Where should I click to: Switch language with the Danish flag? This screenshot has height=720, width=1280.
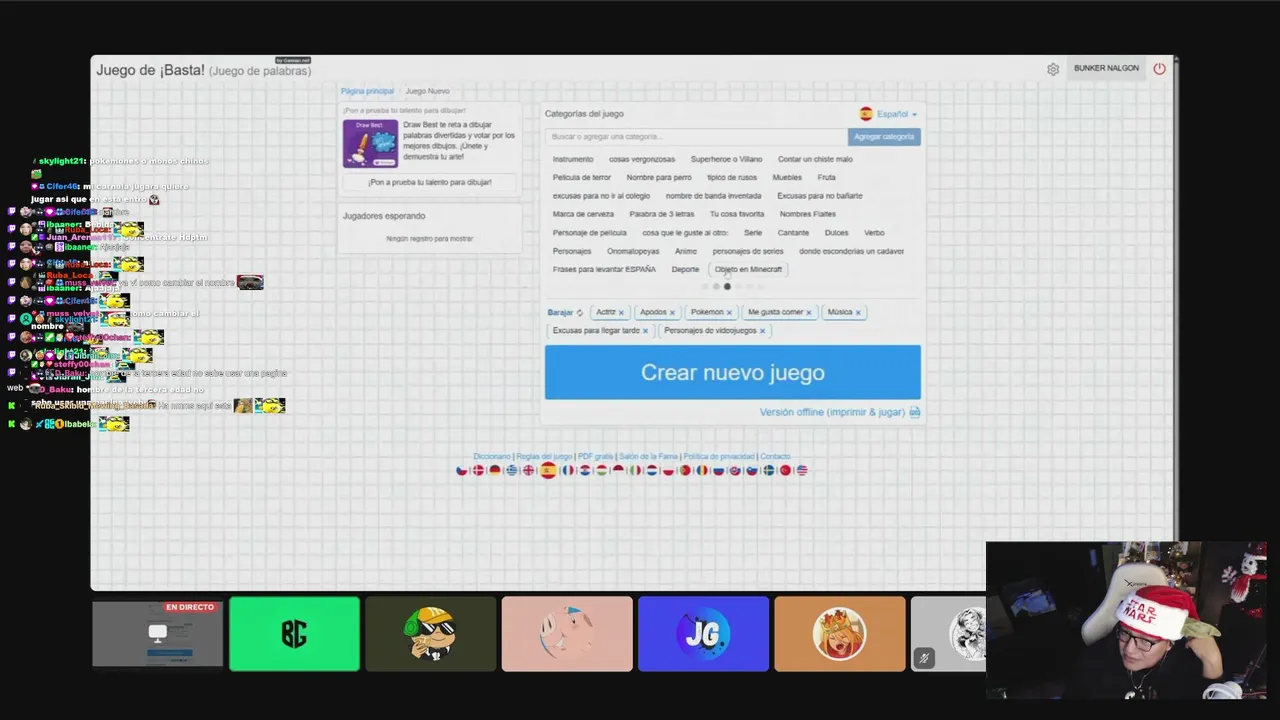coord(478,470)
